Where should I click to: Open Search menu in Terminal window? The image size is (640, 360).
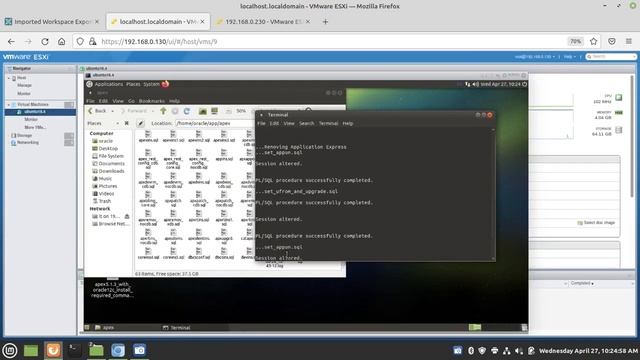coord(307,123)
